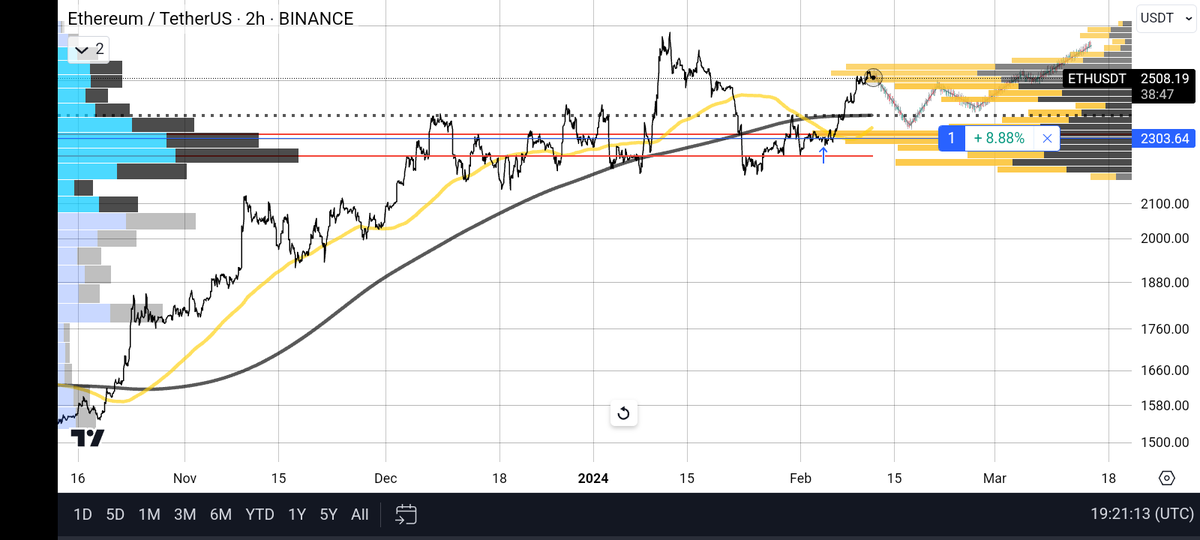This screenshot has height=540, width=1200.
Task: Click the TradingView logo
Action: tap(89, 437)
